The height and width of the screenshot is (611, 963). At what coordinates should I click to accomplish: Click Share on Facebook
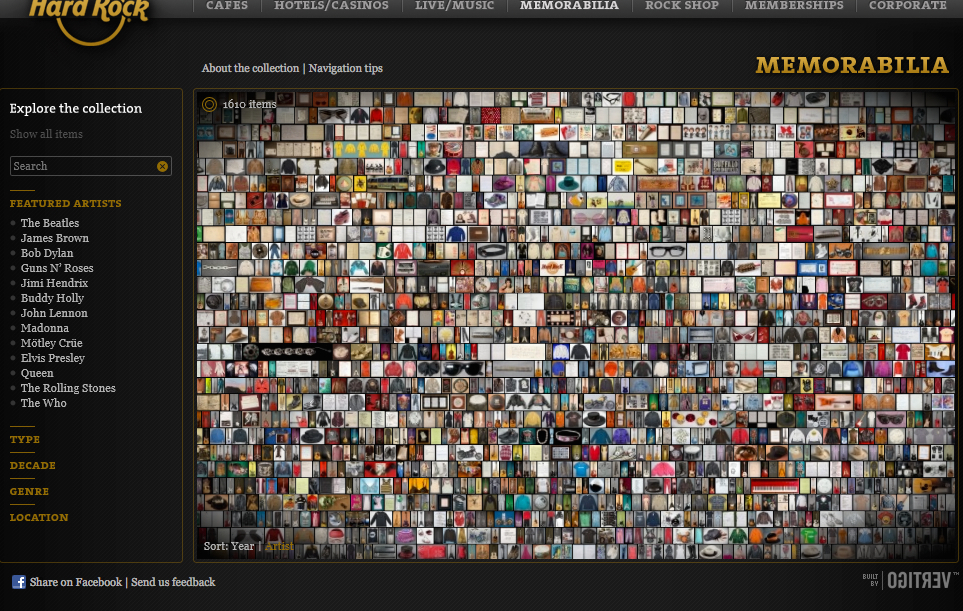pos(76,582)
